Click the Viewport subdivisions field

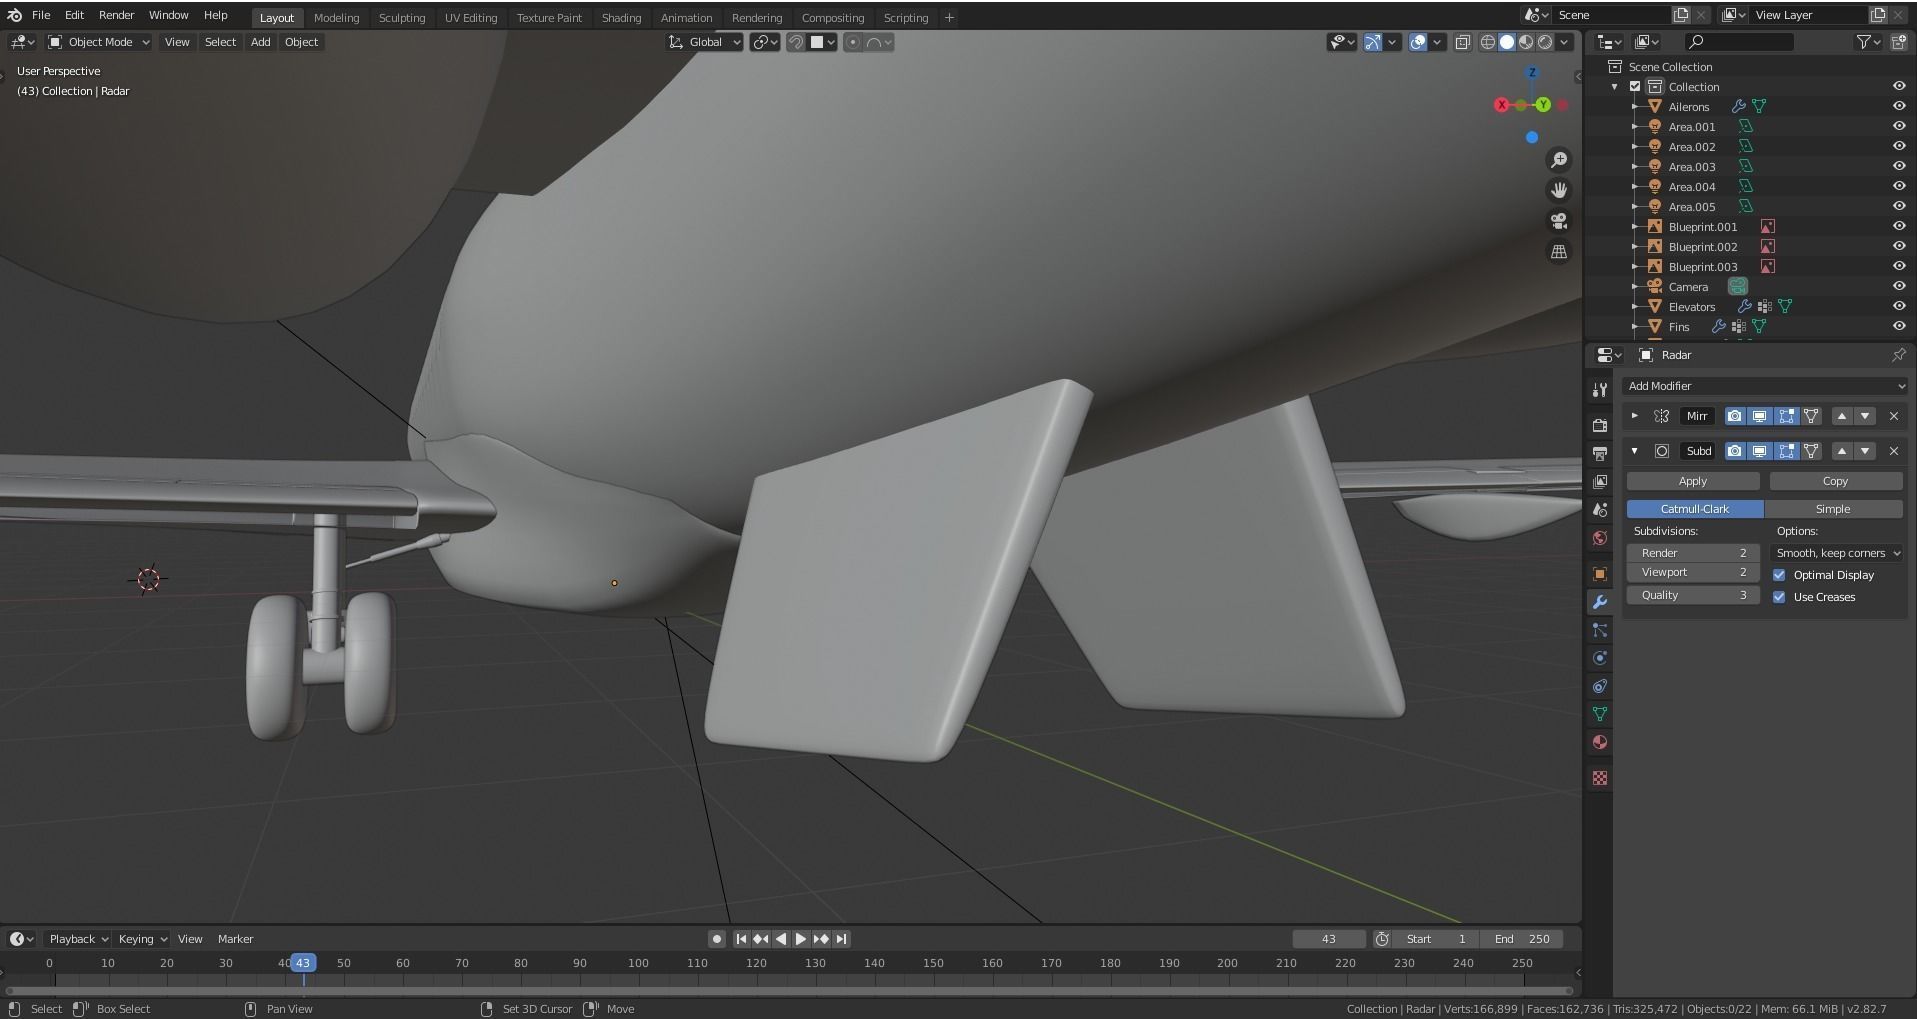(1693, 572)
